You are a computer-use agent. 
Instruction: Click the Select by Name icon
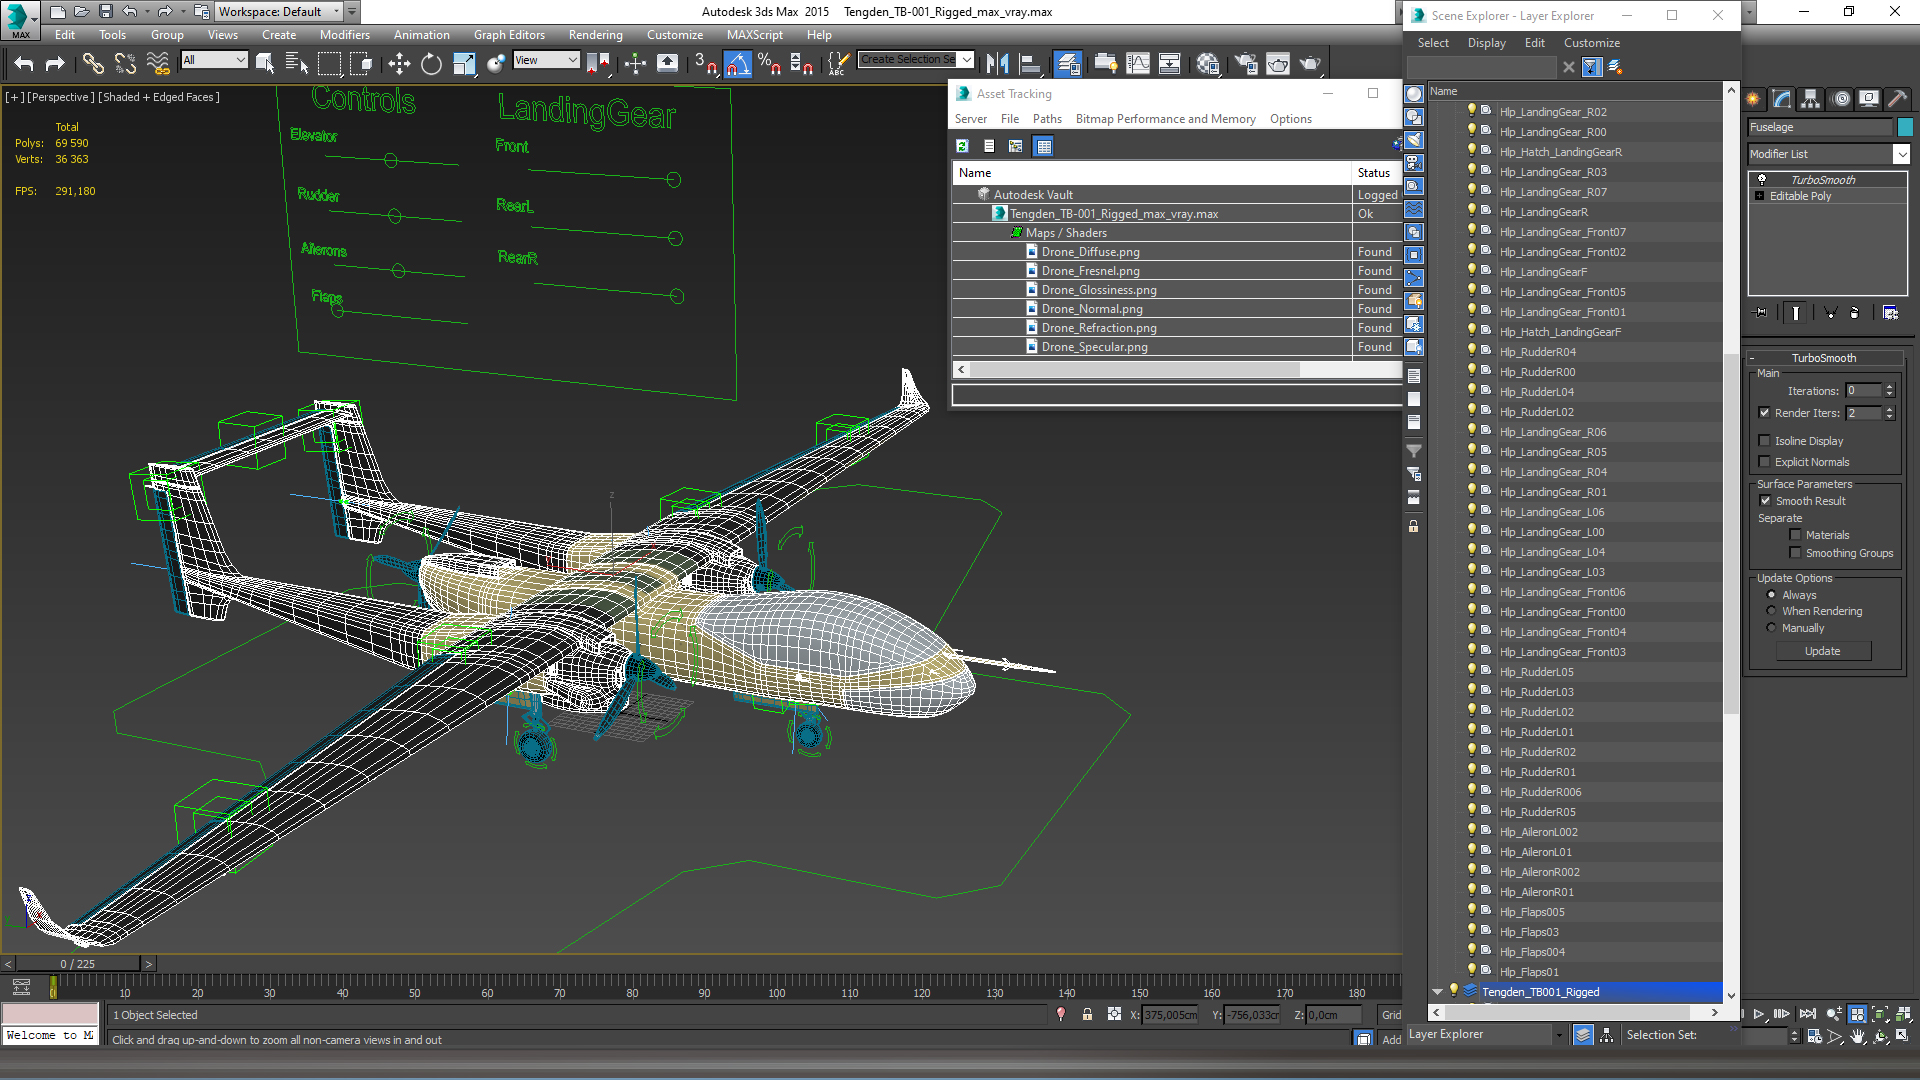(x=297, y=64)
